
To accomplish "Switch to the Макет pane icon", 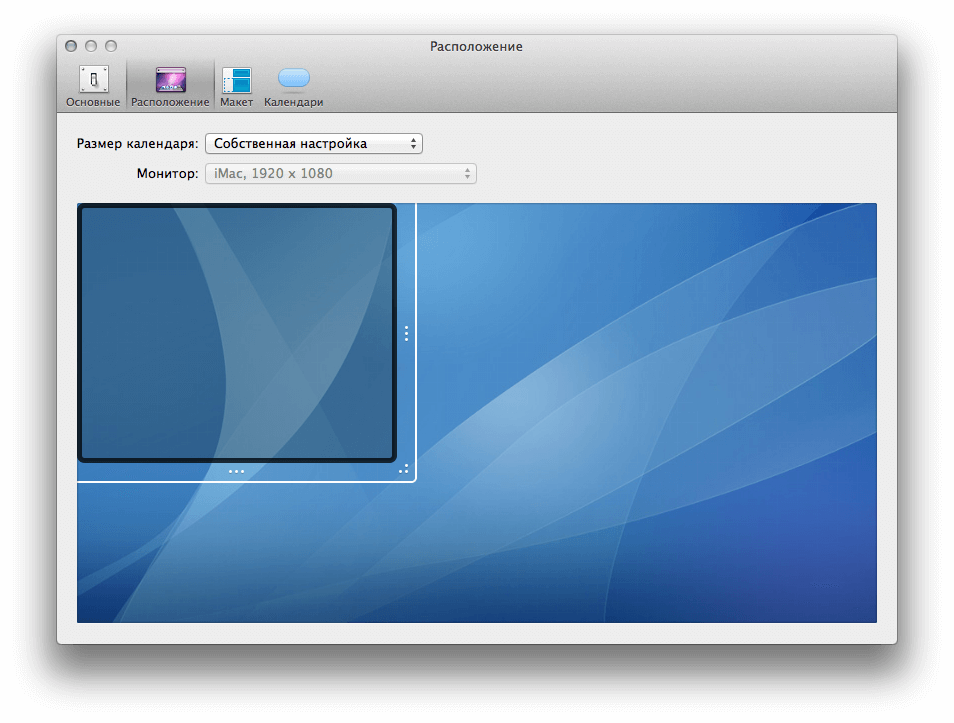I will 237,80.
